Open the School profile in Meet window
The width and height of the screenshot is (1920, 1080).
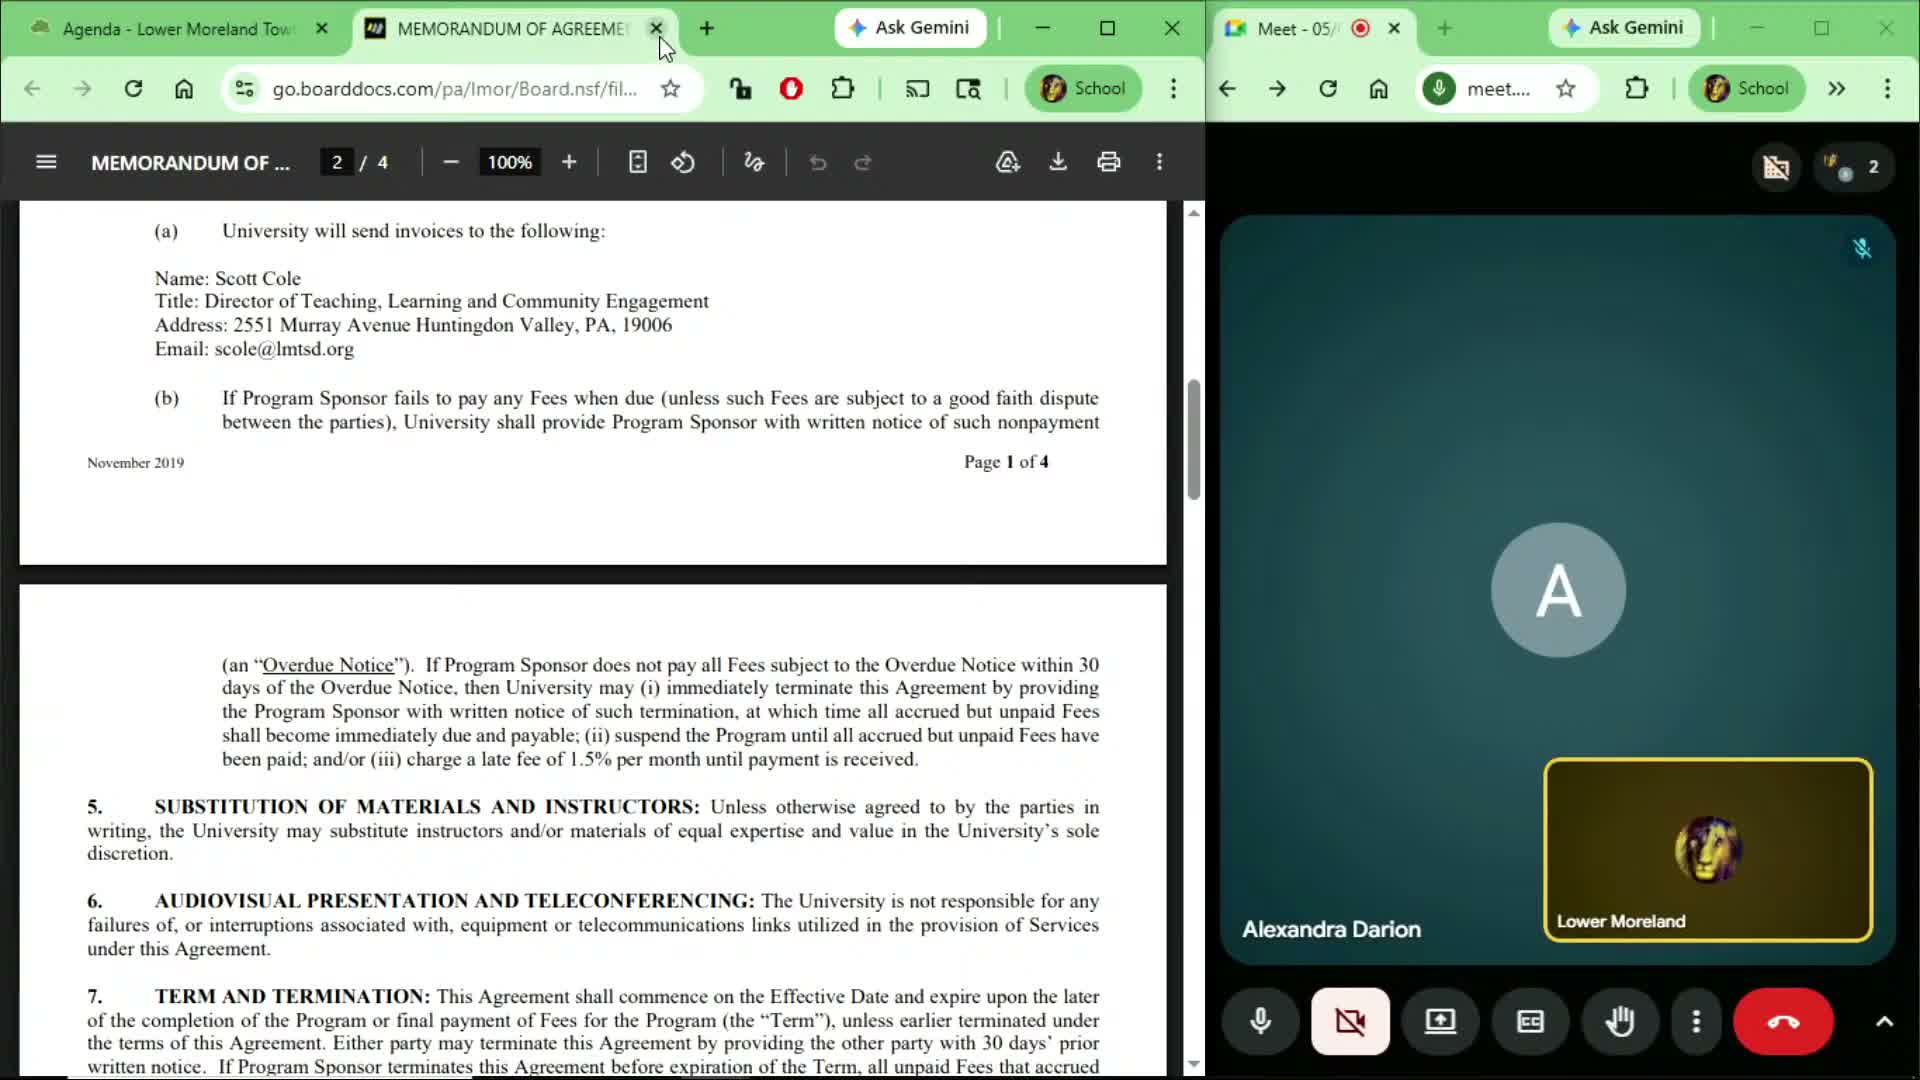(x=1747, y=89)
